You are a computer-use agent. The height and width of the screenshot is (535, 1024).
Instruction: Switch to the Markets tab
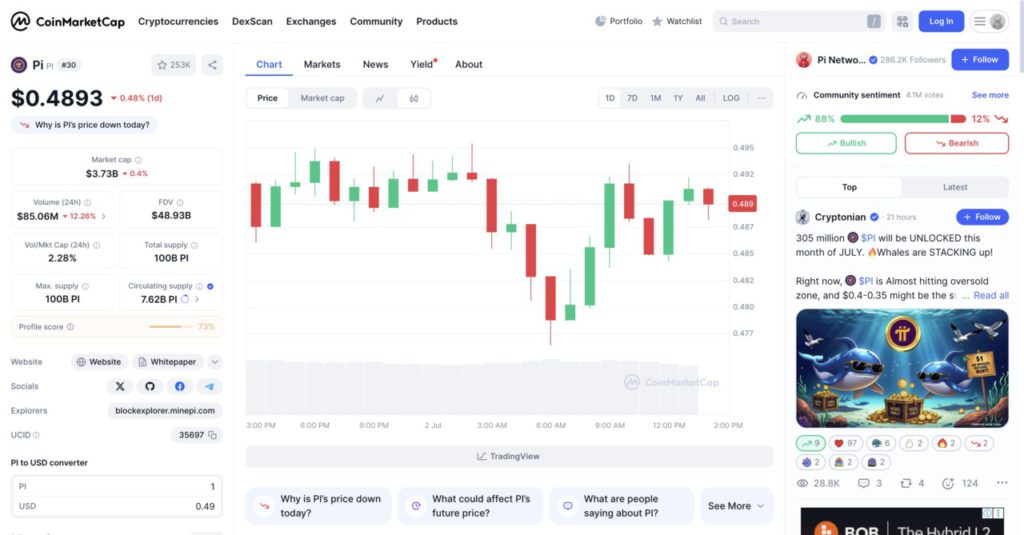click(x=322, y=64)
